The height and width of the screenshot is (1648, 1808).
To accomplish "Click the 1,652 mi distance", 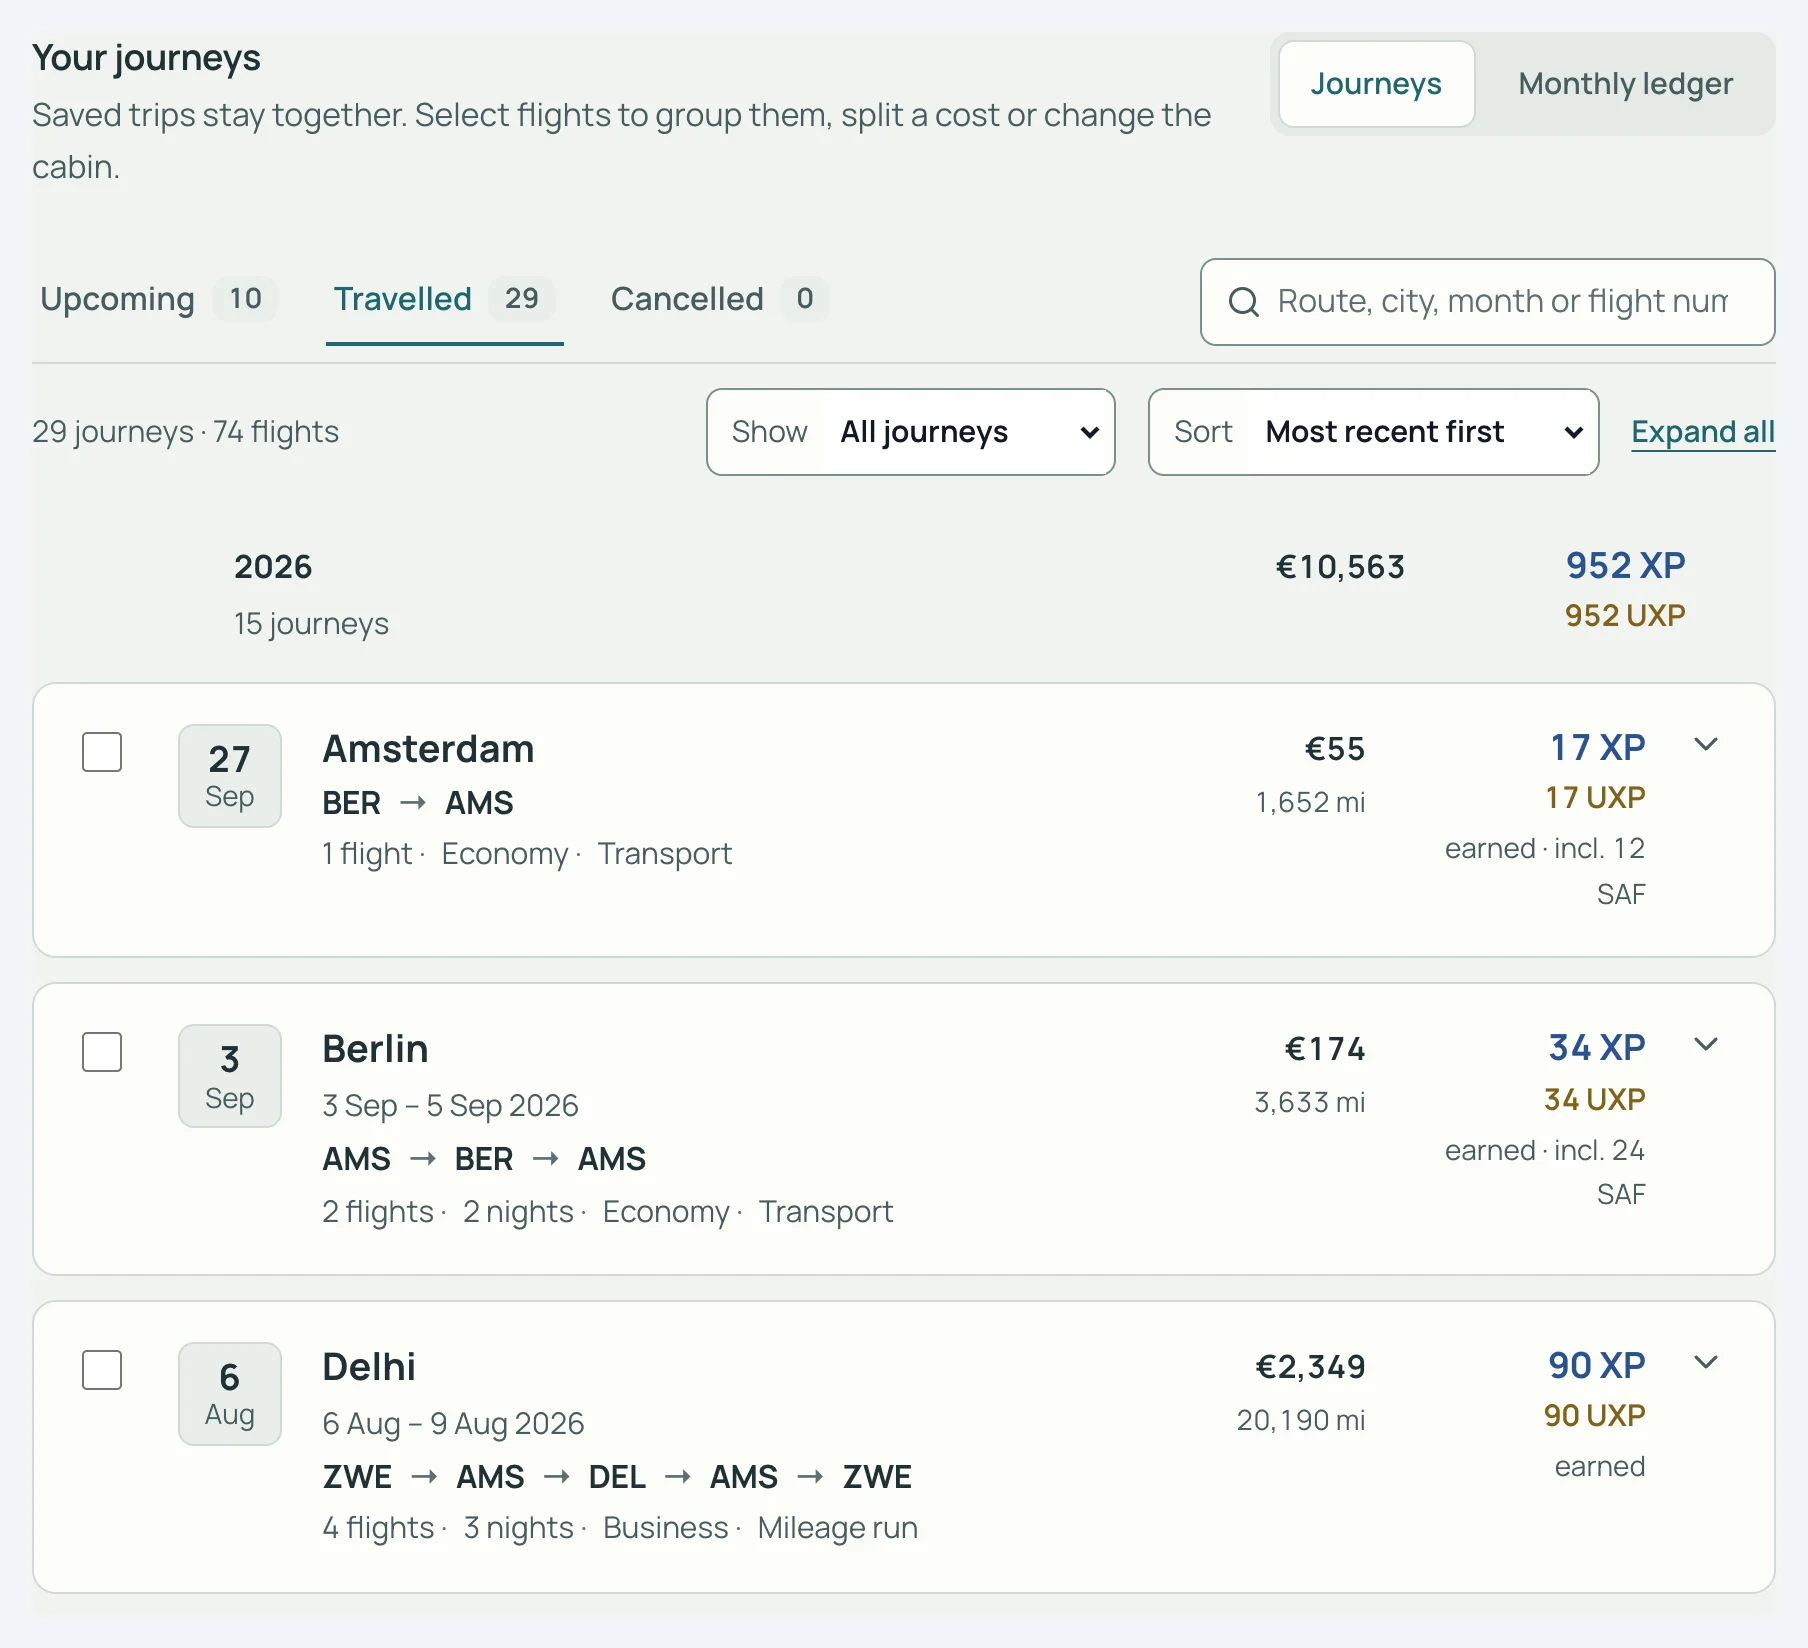I will click(1310, 802).
